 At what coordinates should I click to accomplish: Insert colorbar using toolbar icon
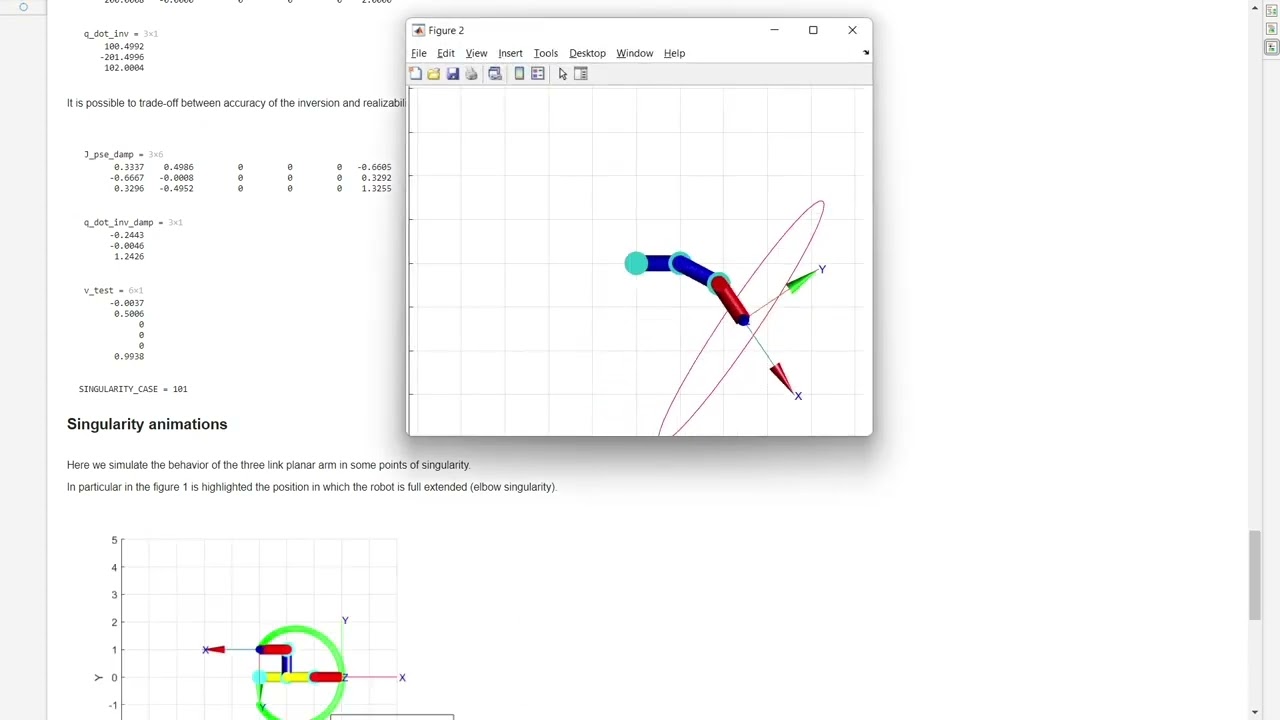pos(519,74)
